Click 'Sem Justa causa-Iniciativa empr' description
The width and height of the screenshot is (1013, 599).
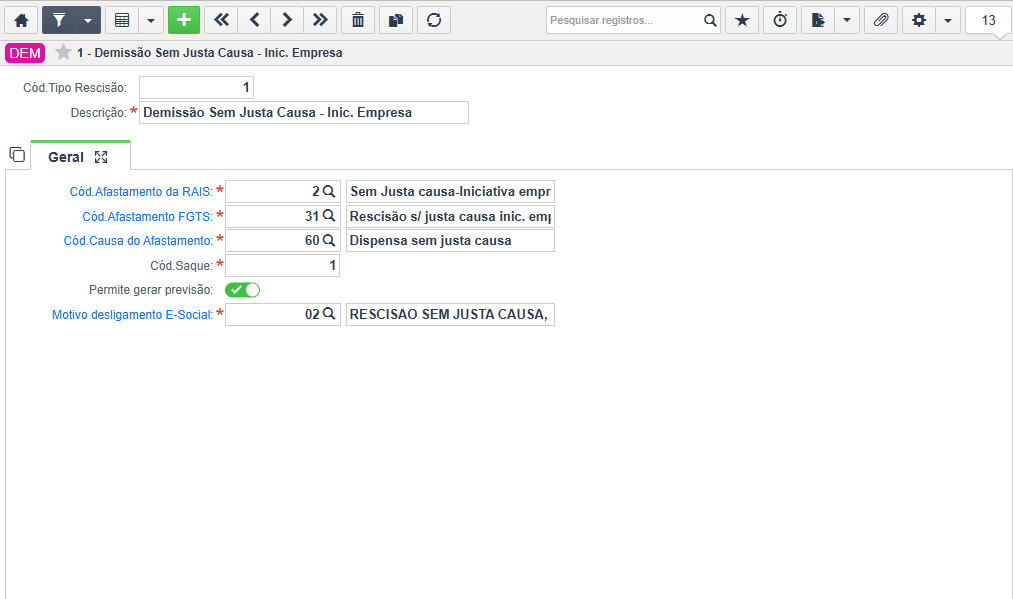tap(450, 191)
